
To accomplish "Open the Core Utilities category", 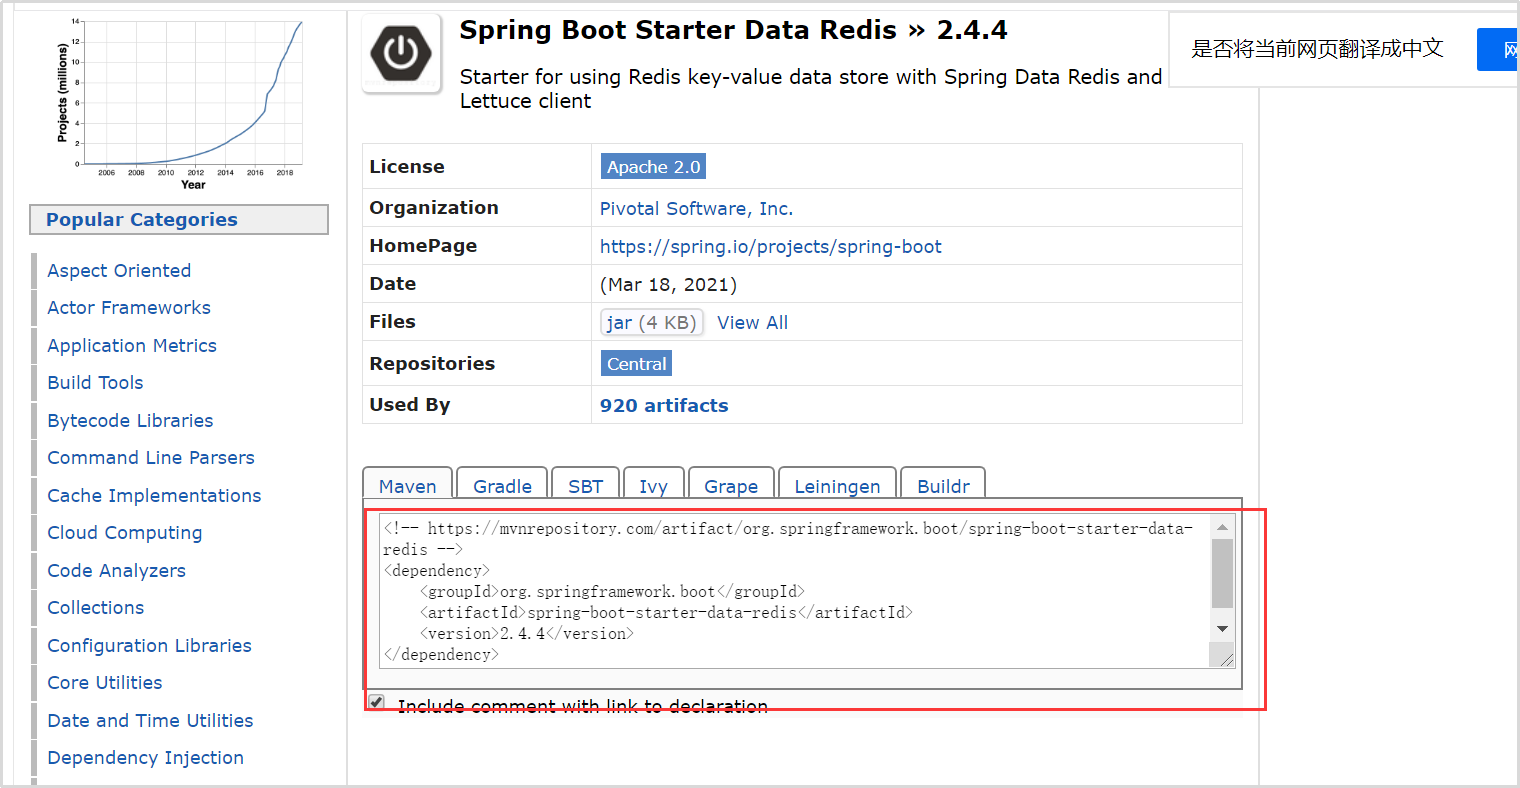I will (105, 682).
